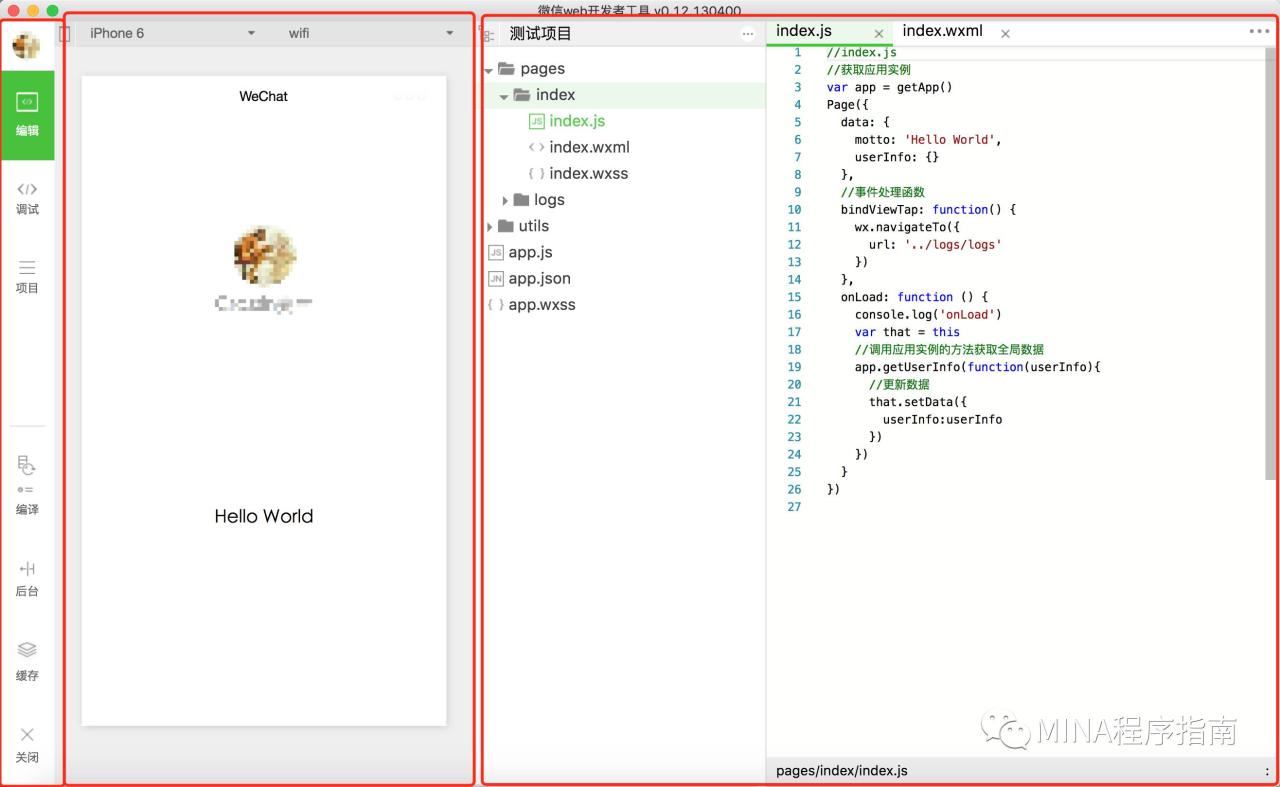The height and width of the screenshot is (787, 1280).
Task: Open index.wxml from the file tree
Action: (579, 147)
